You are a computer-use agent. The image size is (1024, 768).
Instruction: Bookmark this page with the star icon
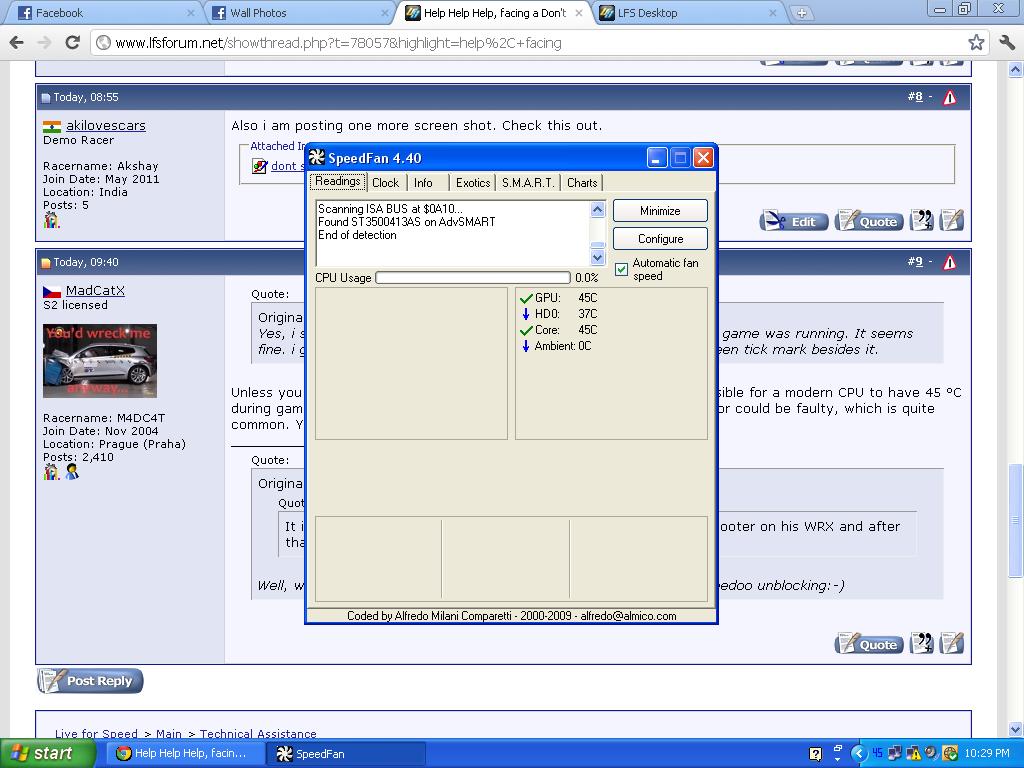[x=976, y=43]
